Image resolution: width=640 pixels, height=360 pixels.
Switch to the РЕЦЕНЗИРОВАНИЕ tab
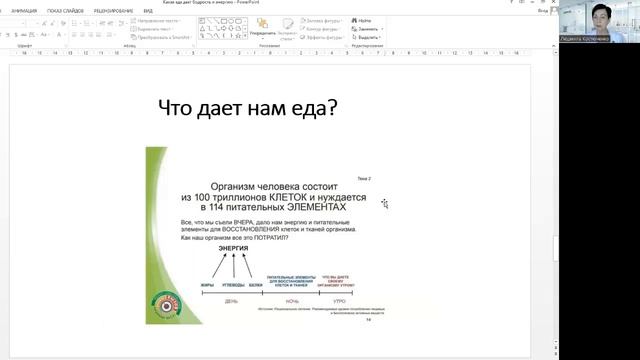click(x=113, y=11)
